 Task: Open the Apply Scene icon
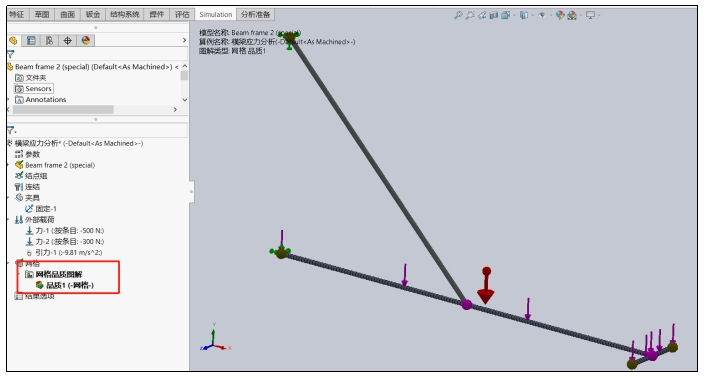[572, 15]
